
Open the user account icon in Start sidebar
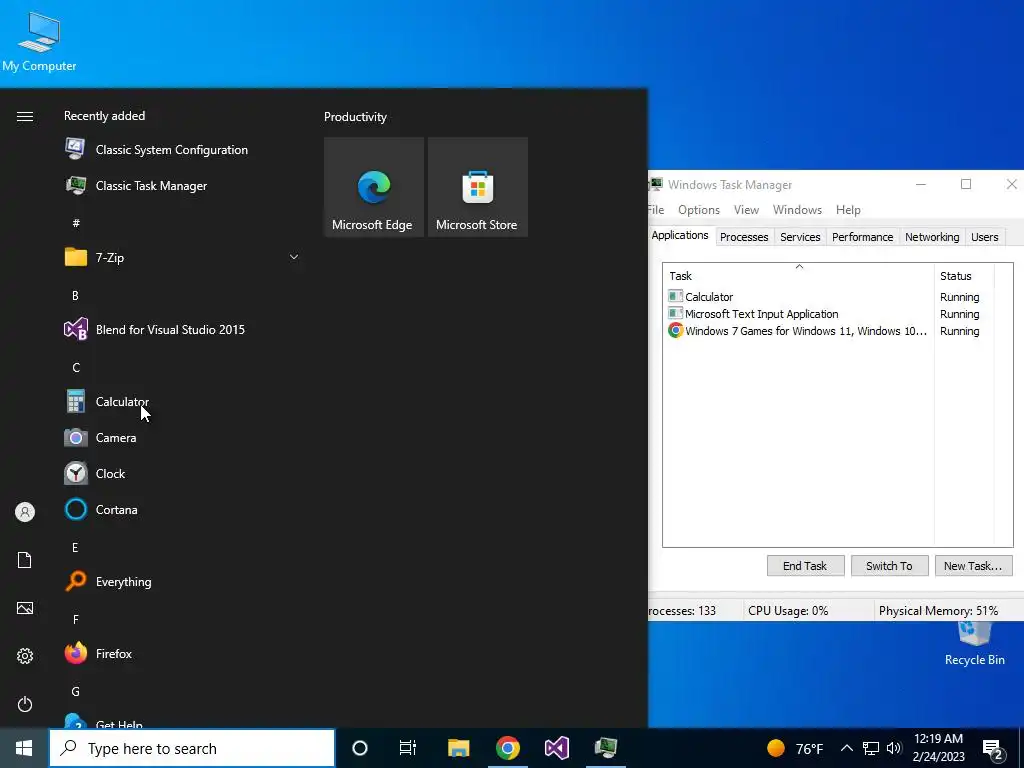(x=25, y=512)
